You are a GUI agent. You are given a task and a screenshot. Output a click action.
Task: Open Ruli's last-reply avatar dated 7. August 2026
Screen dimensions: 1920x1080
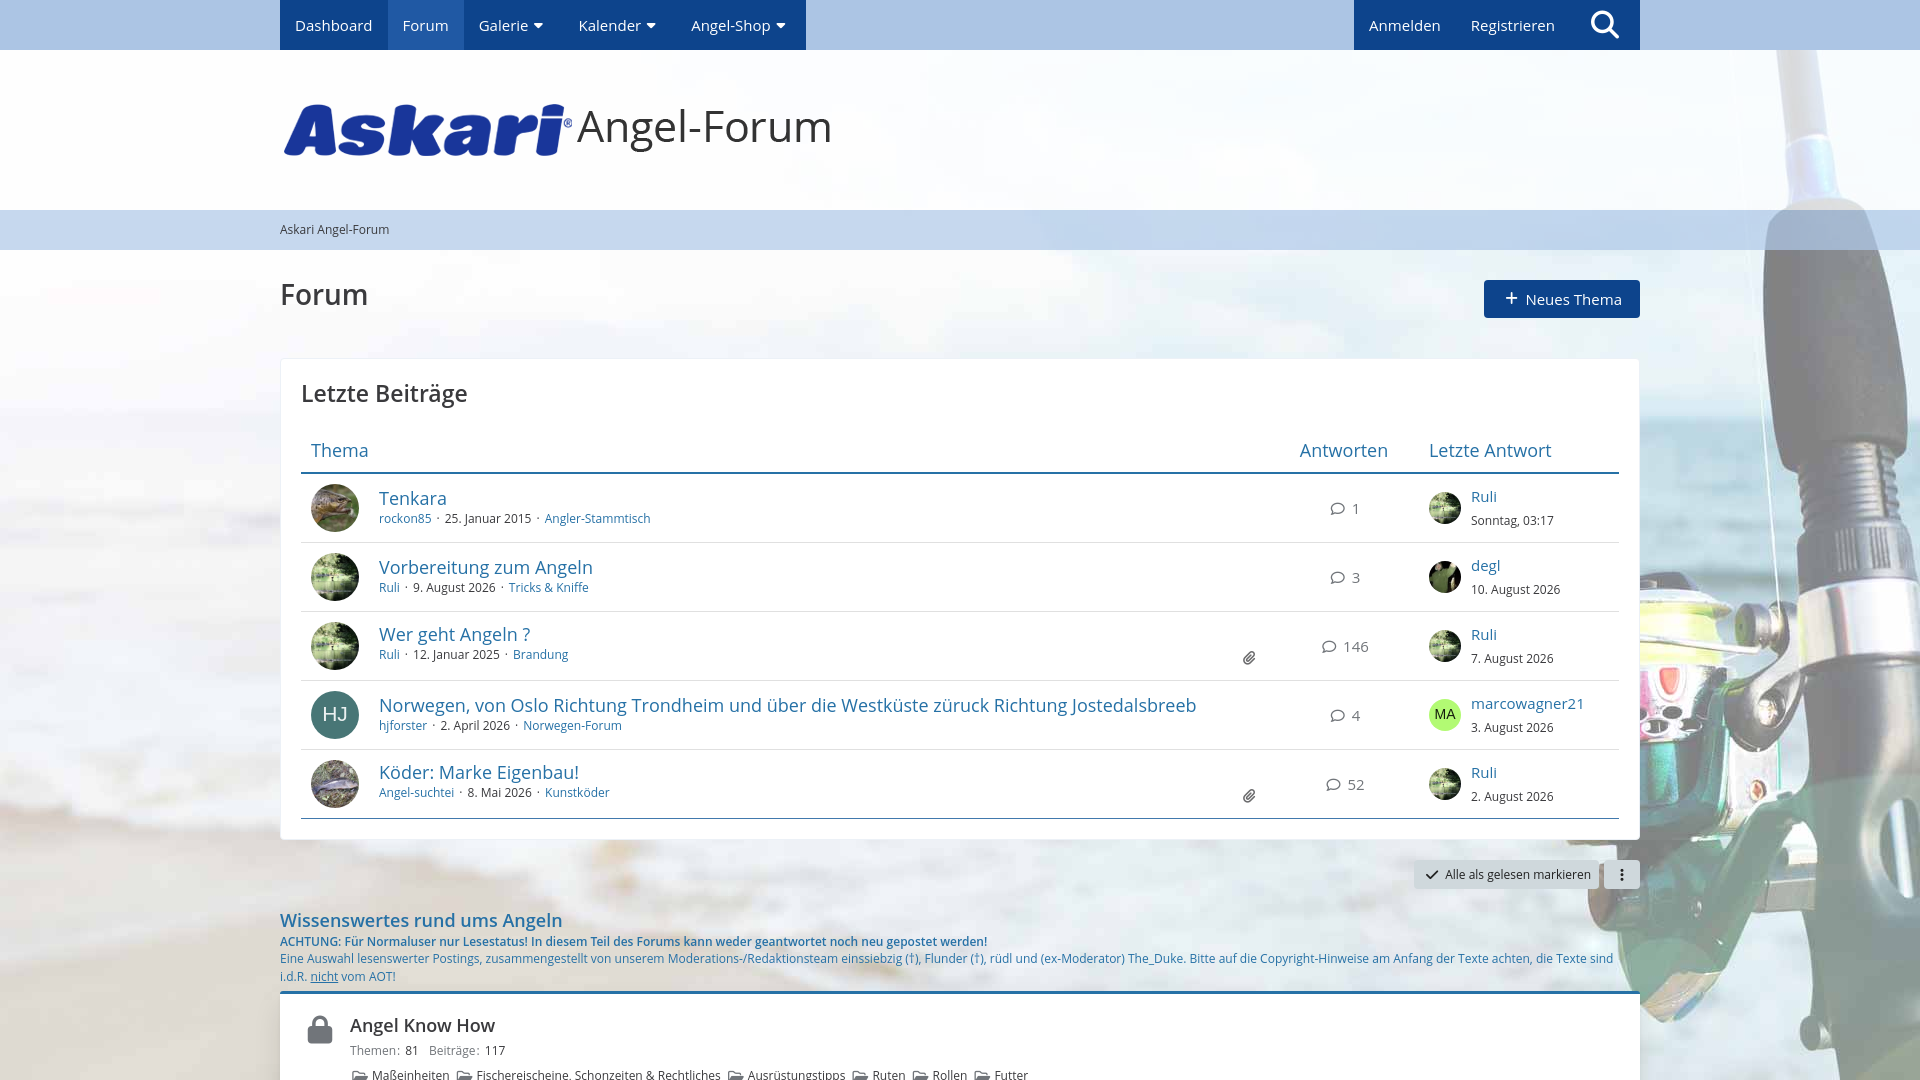(x=1445, y=646)
